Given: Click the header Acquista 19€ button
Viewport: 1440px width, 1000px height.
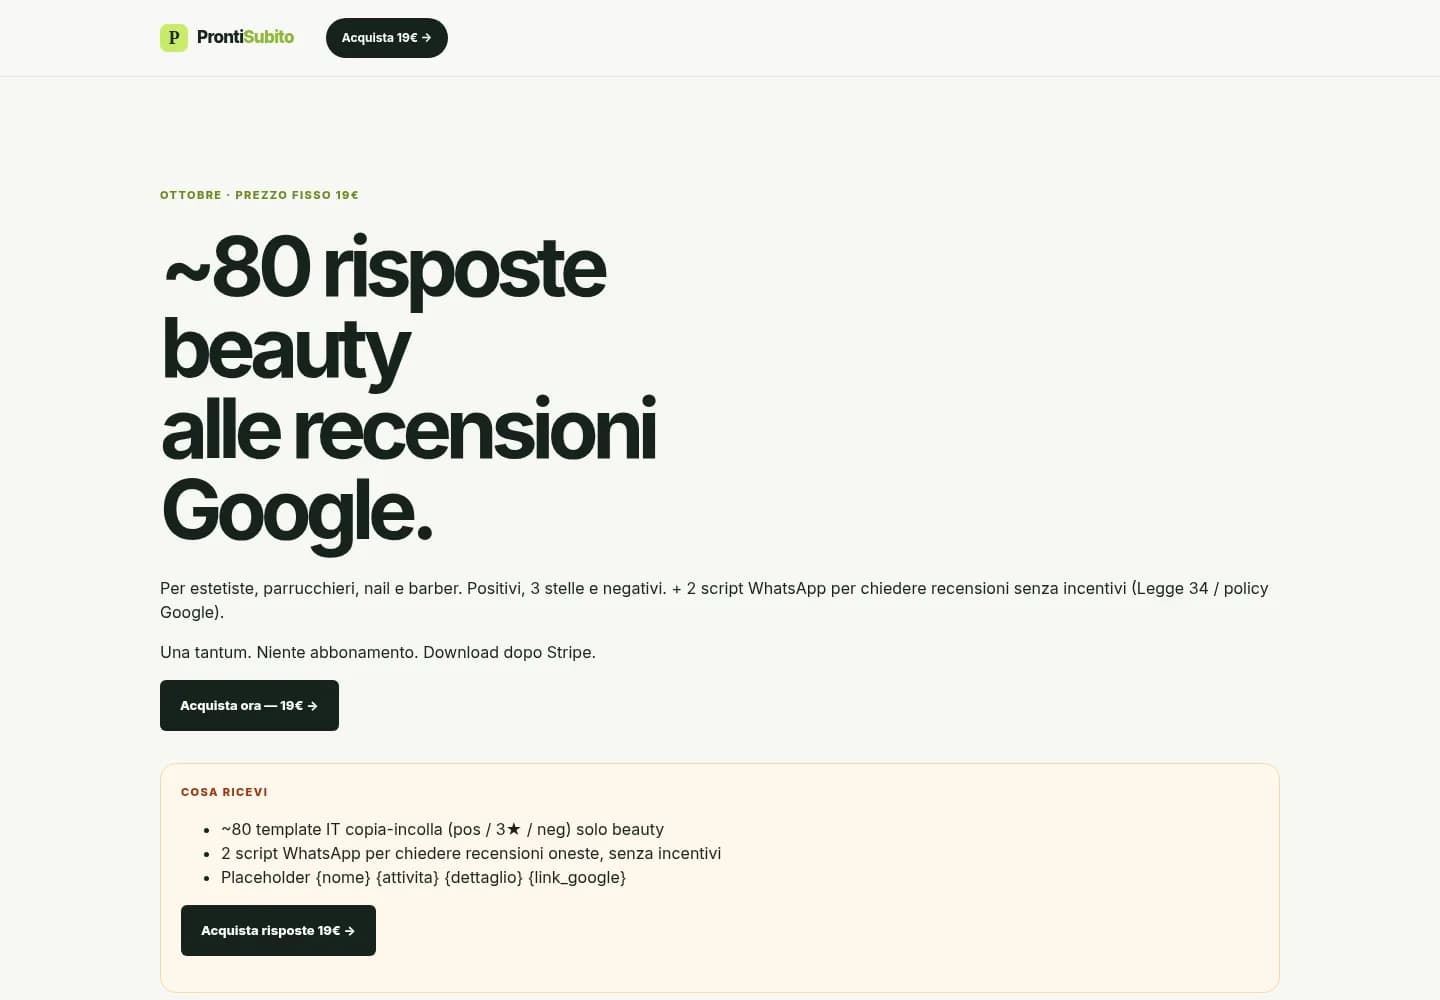Looking at the screenshot, I should point(387,38).
